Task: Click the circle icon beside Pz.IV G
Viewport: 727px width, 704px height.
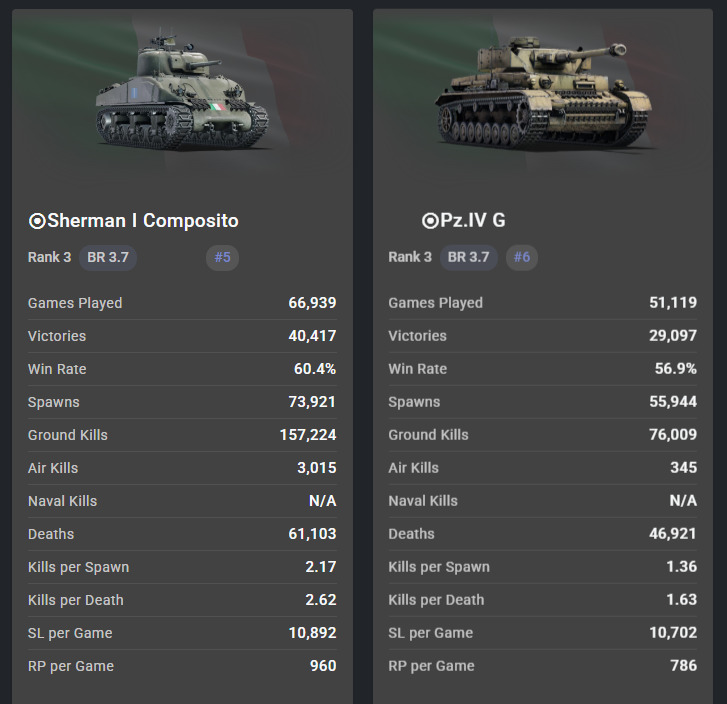Action: pyautogui.click(x=430, y=221)
